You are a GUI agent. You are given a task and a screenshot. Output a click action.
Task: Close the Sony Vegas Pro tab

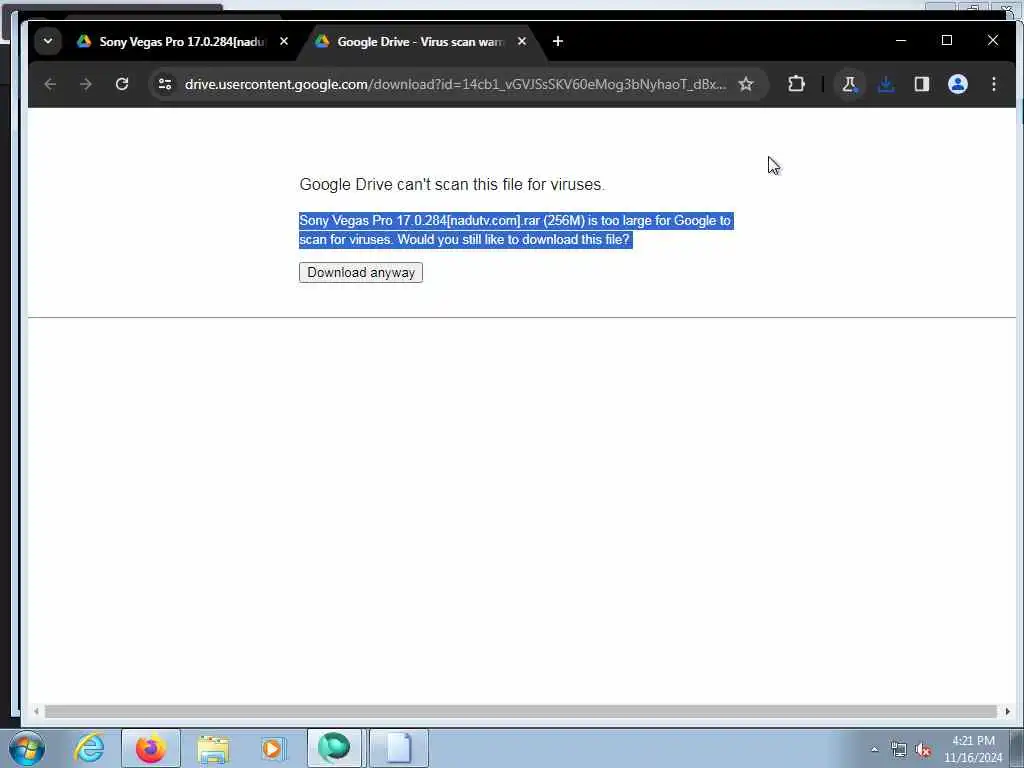284,41
